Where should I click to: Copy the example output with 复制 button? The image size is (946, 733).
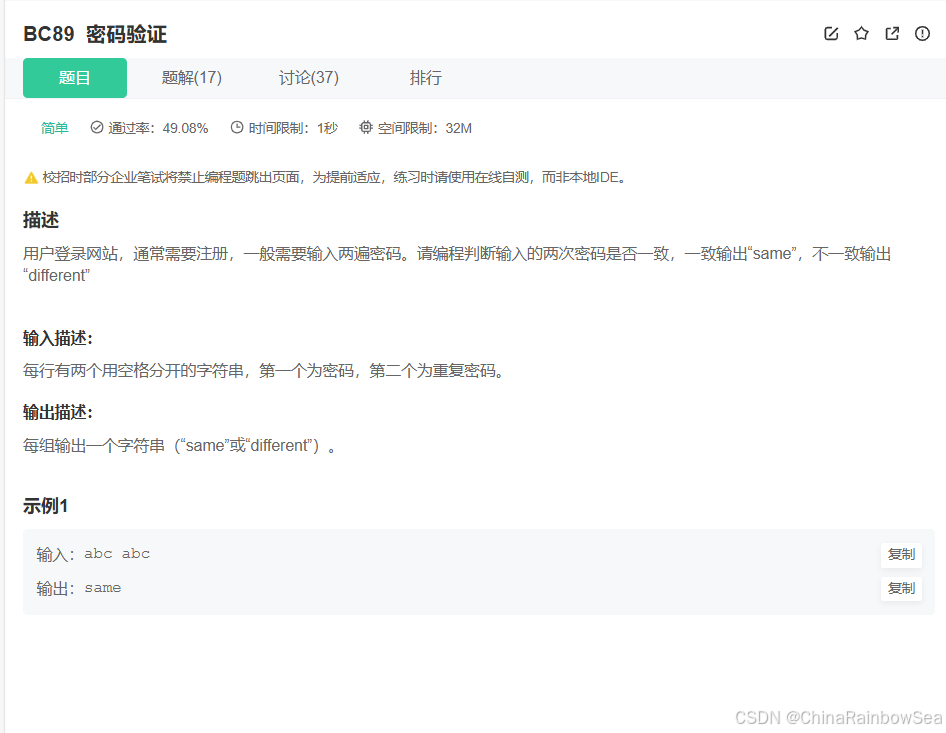pyautogui.click(x=900, y=589)
